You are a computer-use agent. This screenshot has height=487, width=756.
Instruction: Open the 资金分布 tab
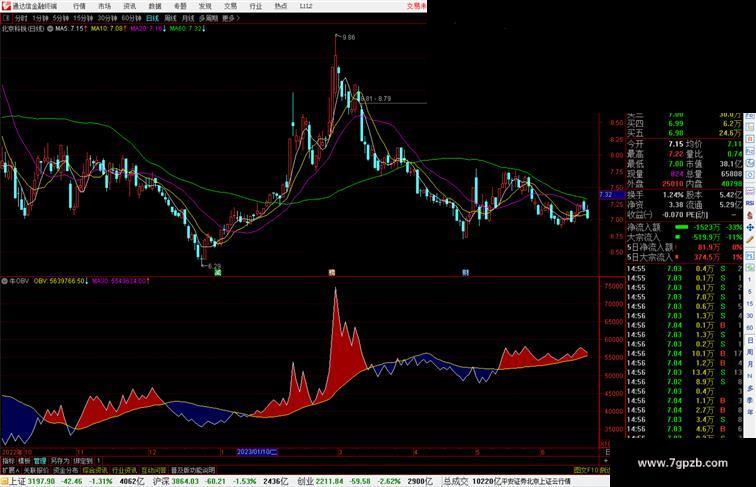[x=66, y=470]
